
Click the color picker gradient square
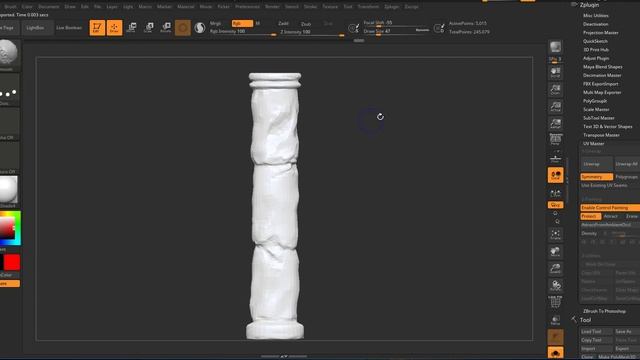[7, 229]
